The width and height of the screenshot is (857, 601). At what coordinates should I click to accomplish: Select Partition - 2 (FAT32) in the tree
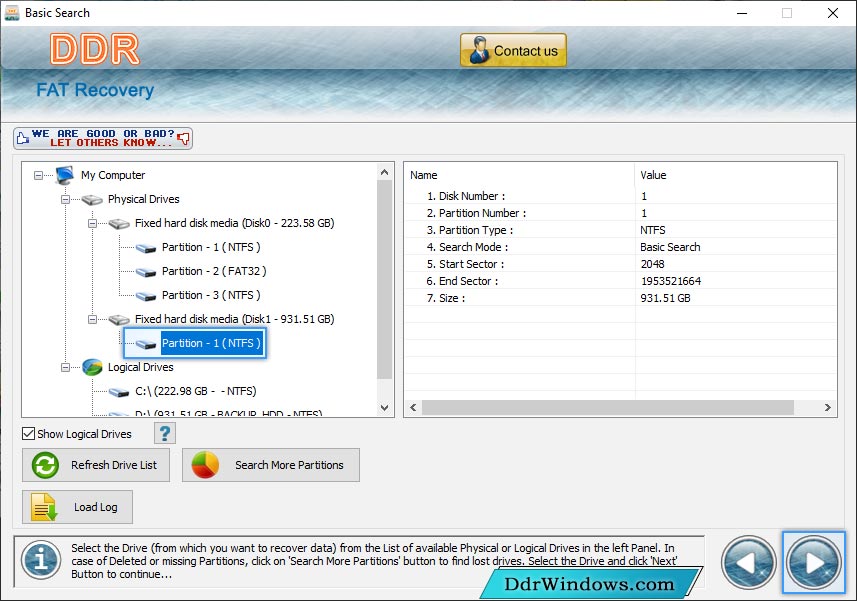coord(213,271)
